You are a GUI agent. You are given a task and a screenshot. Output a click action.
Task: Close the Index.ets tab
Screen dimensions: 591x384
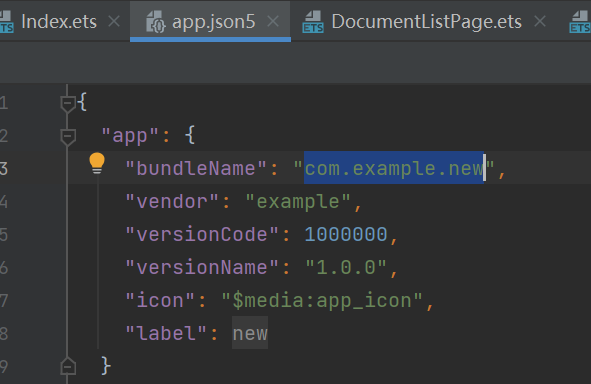114,21
